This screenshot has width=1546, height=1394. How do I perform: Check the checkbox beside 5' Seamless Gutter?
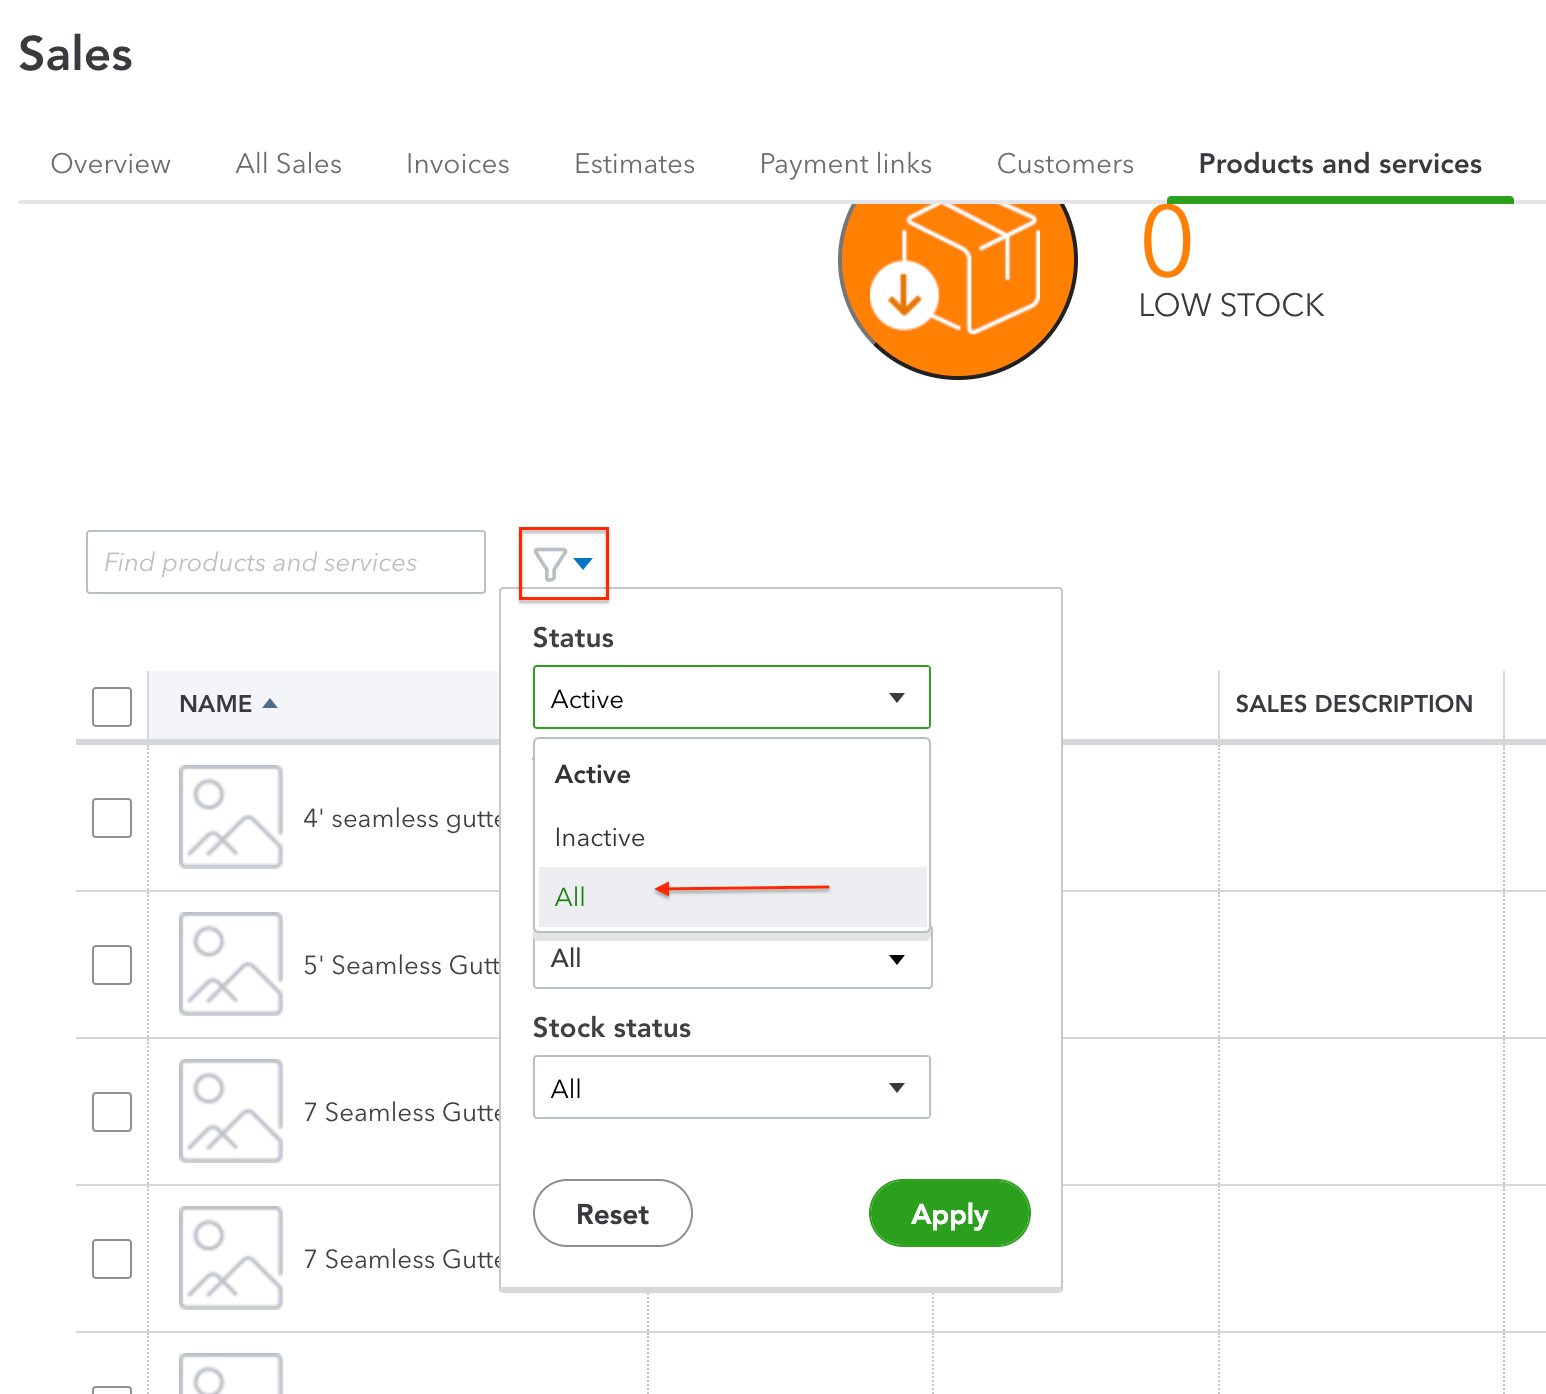point(111,964)
